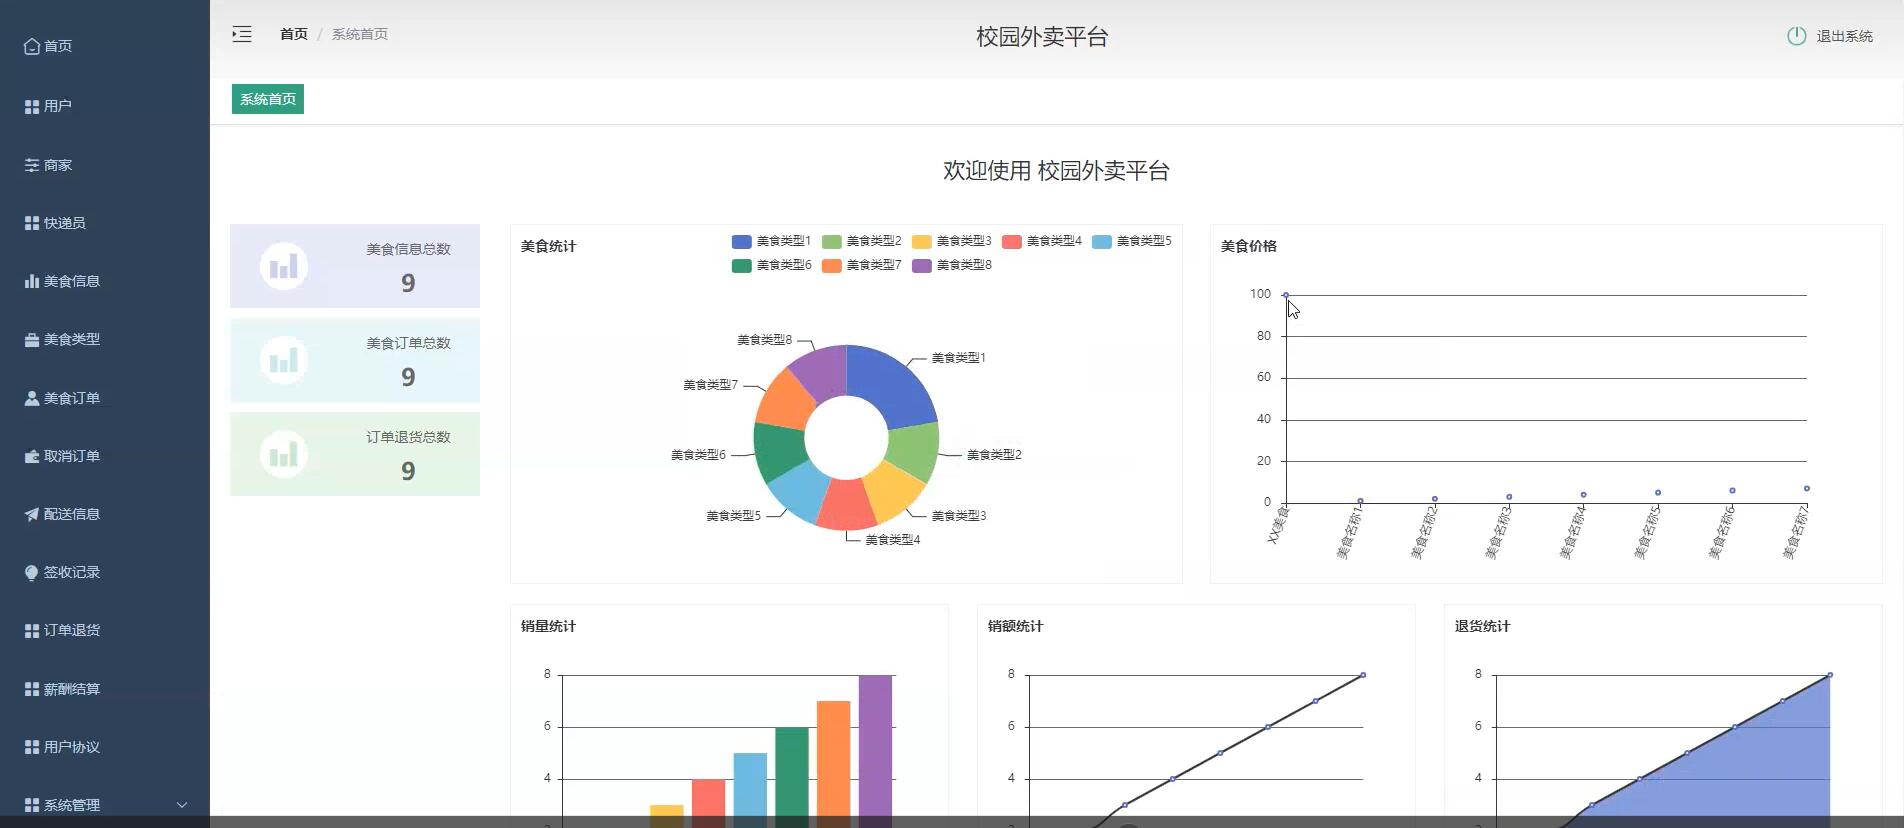Click the 系统首页 breadcrumb text
The height and width of the screenshot is (828, 1904).
pyautogui.click(x=360, y=34)
